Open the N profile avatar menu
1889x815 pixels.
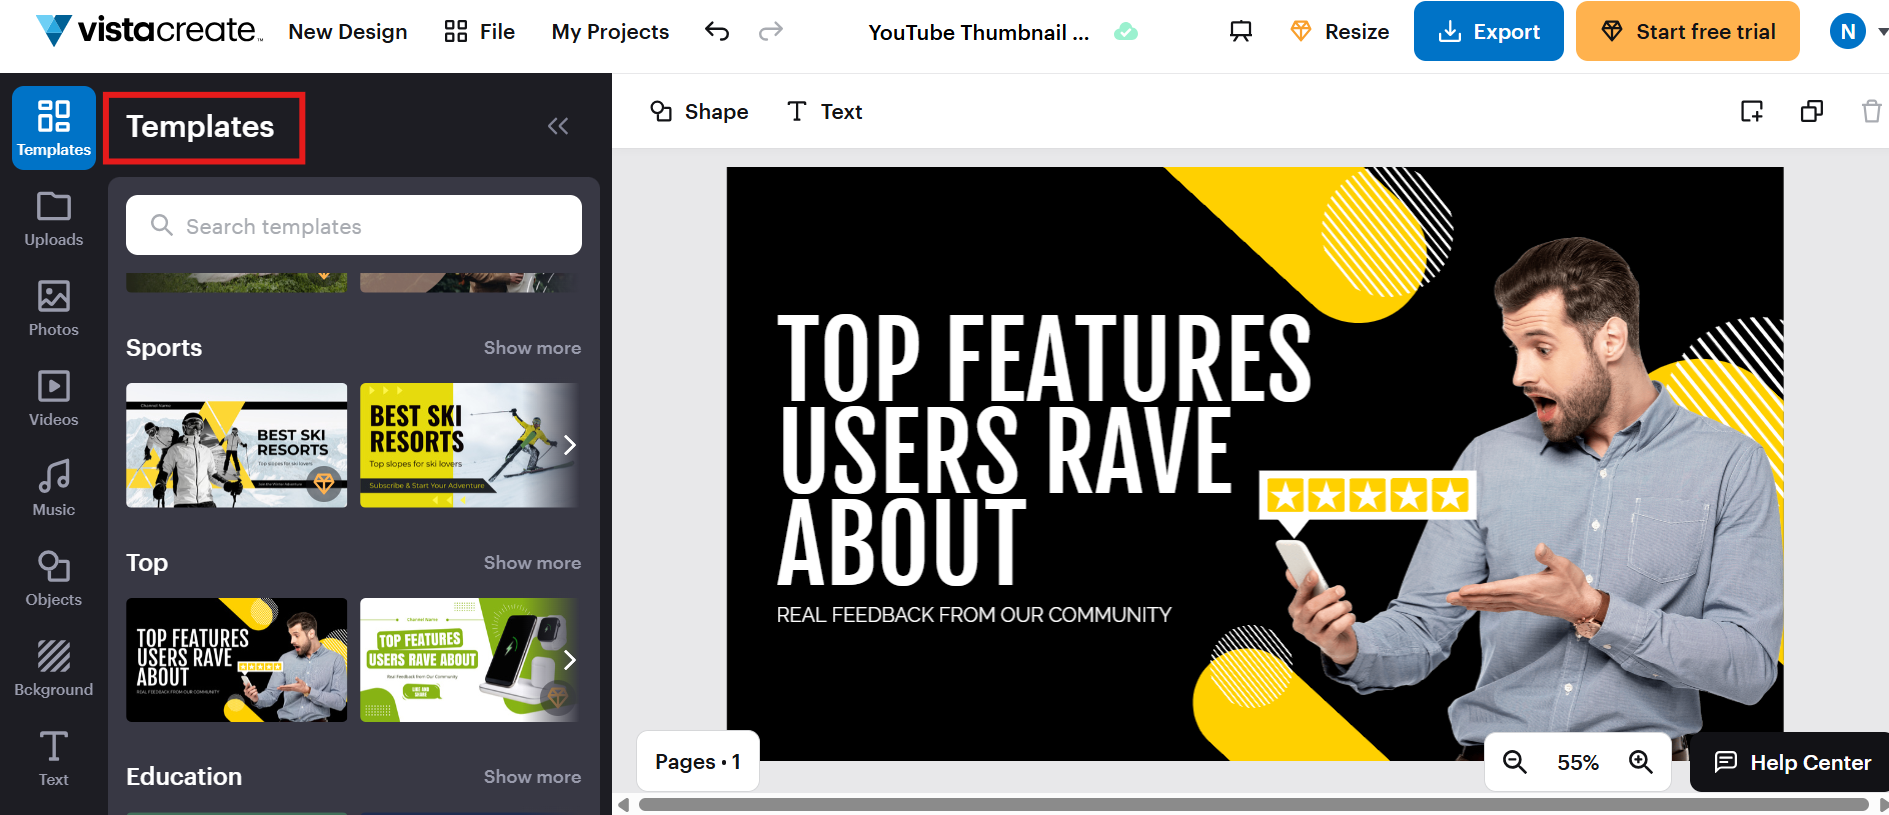coord(1848,32)
